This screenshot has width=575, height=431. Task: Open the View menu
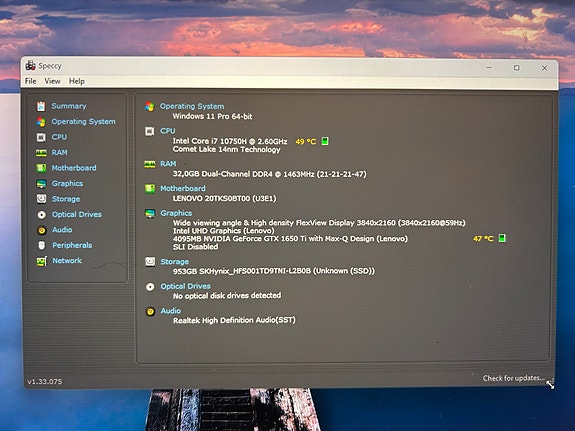coord(52,81)
